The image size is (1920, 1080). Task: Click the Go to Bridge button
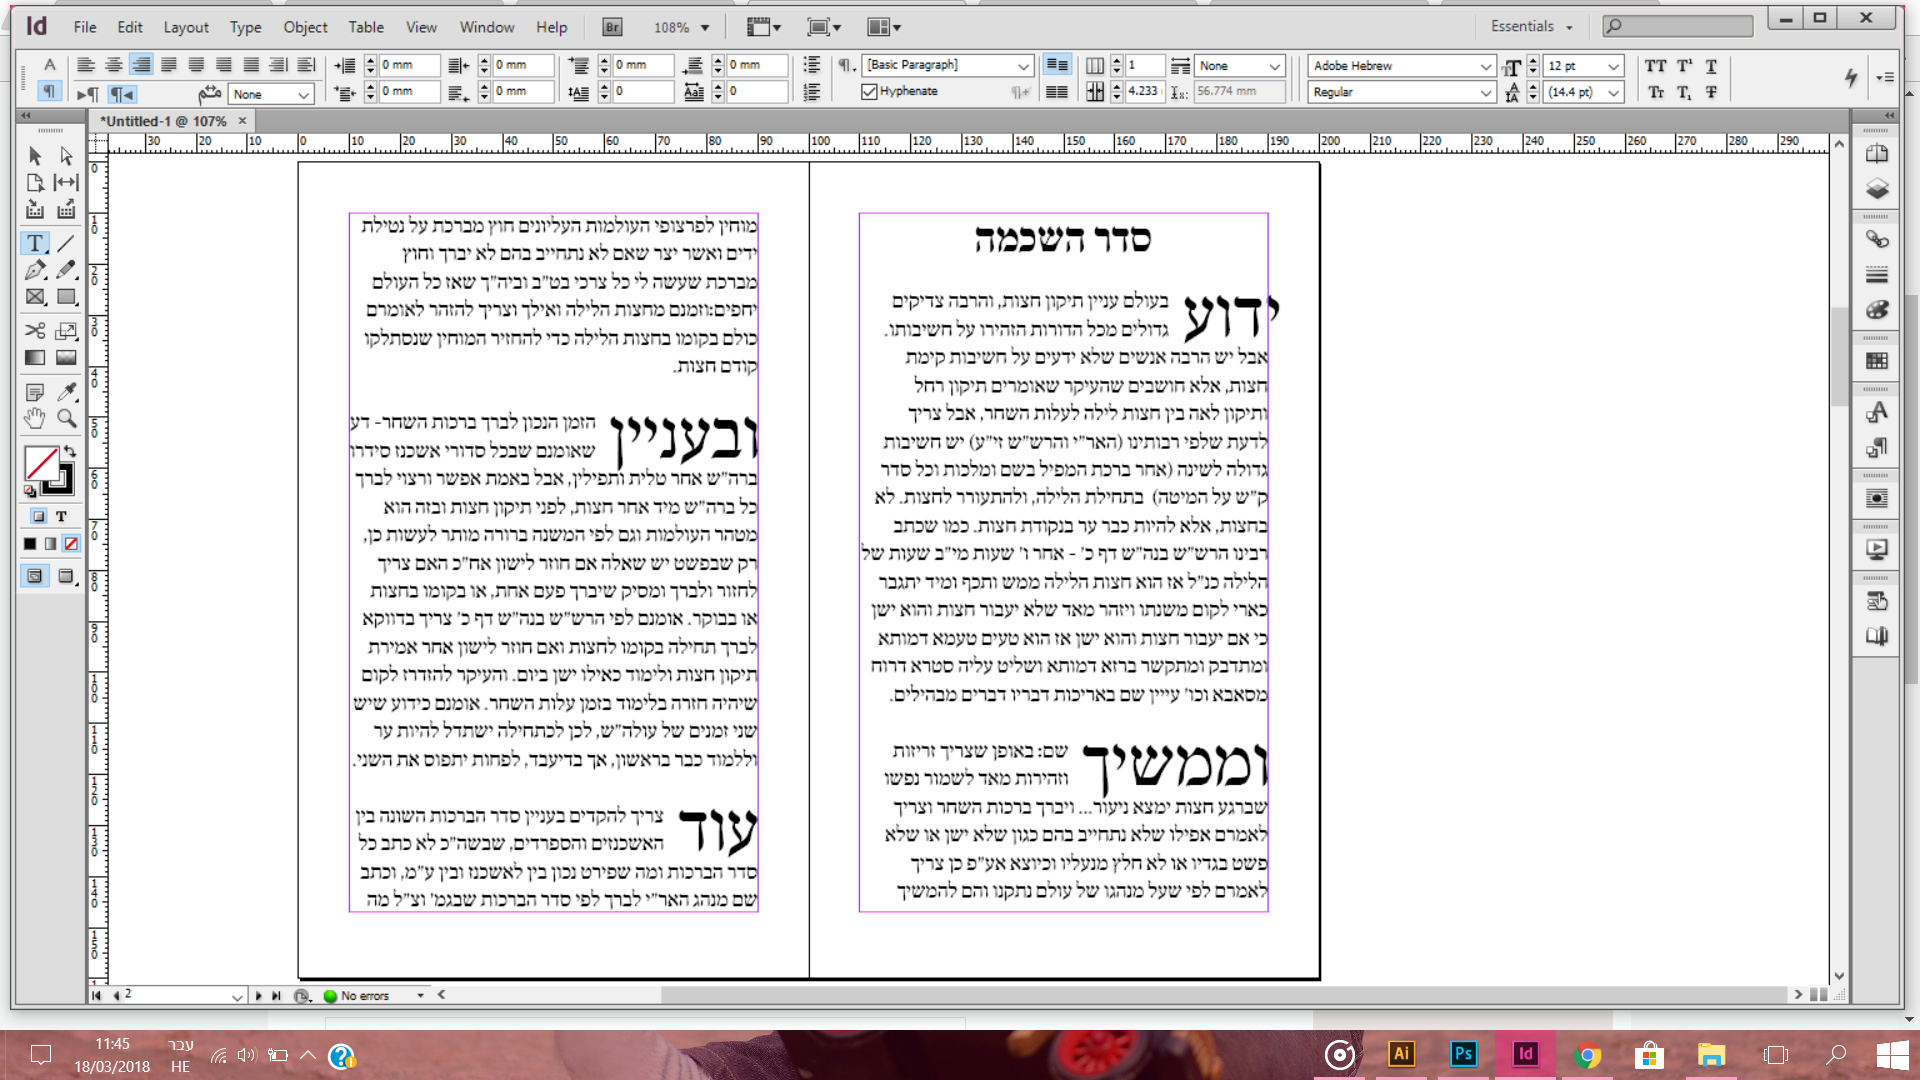pos(612,28)
